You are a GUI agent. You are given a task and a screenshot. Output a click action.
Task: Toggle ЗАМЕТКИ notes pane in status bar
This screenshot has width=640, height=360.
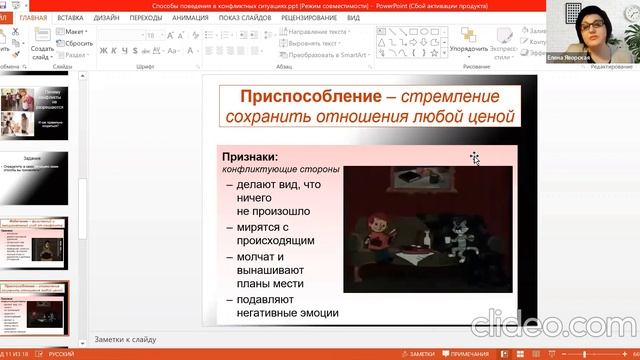418,354
